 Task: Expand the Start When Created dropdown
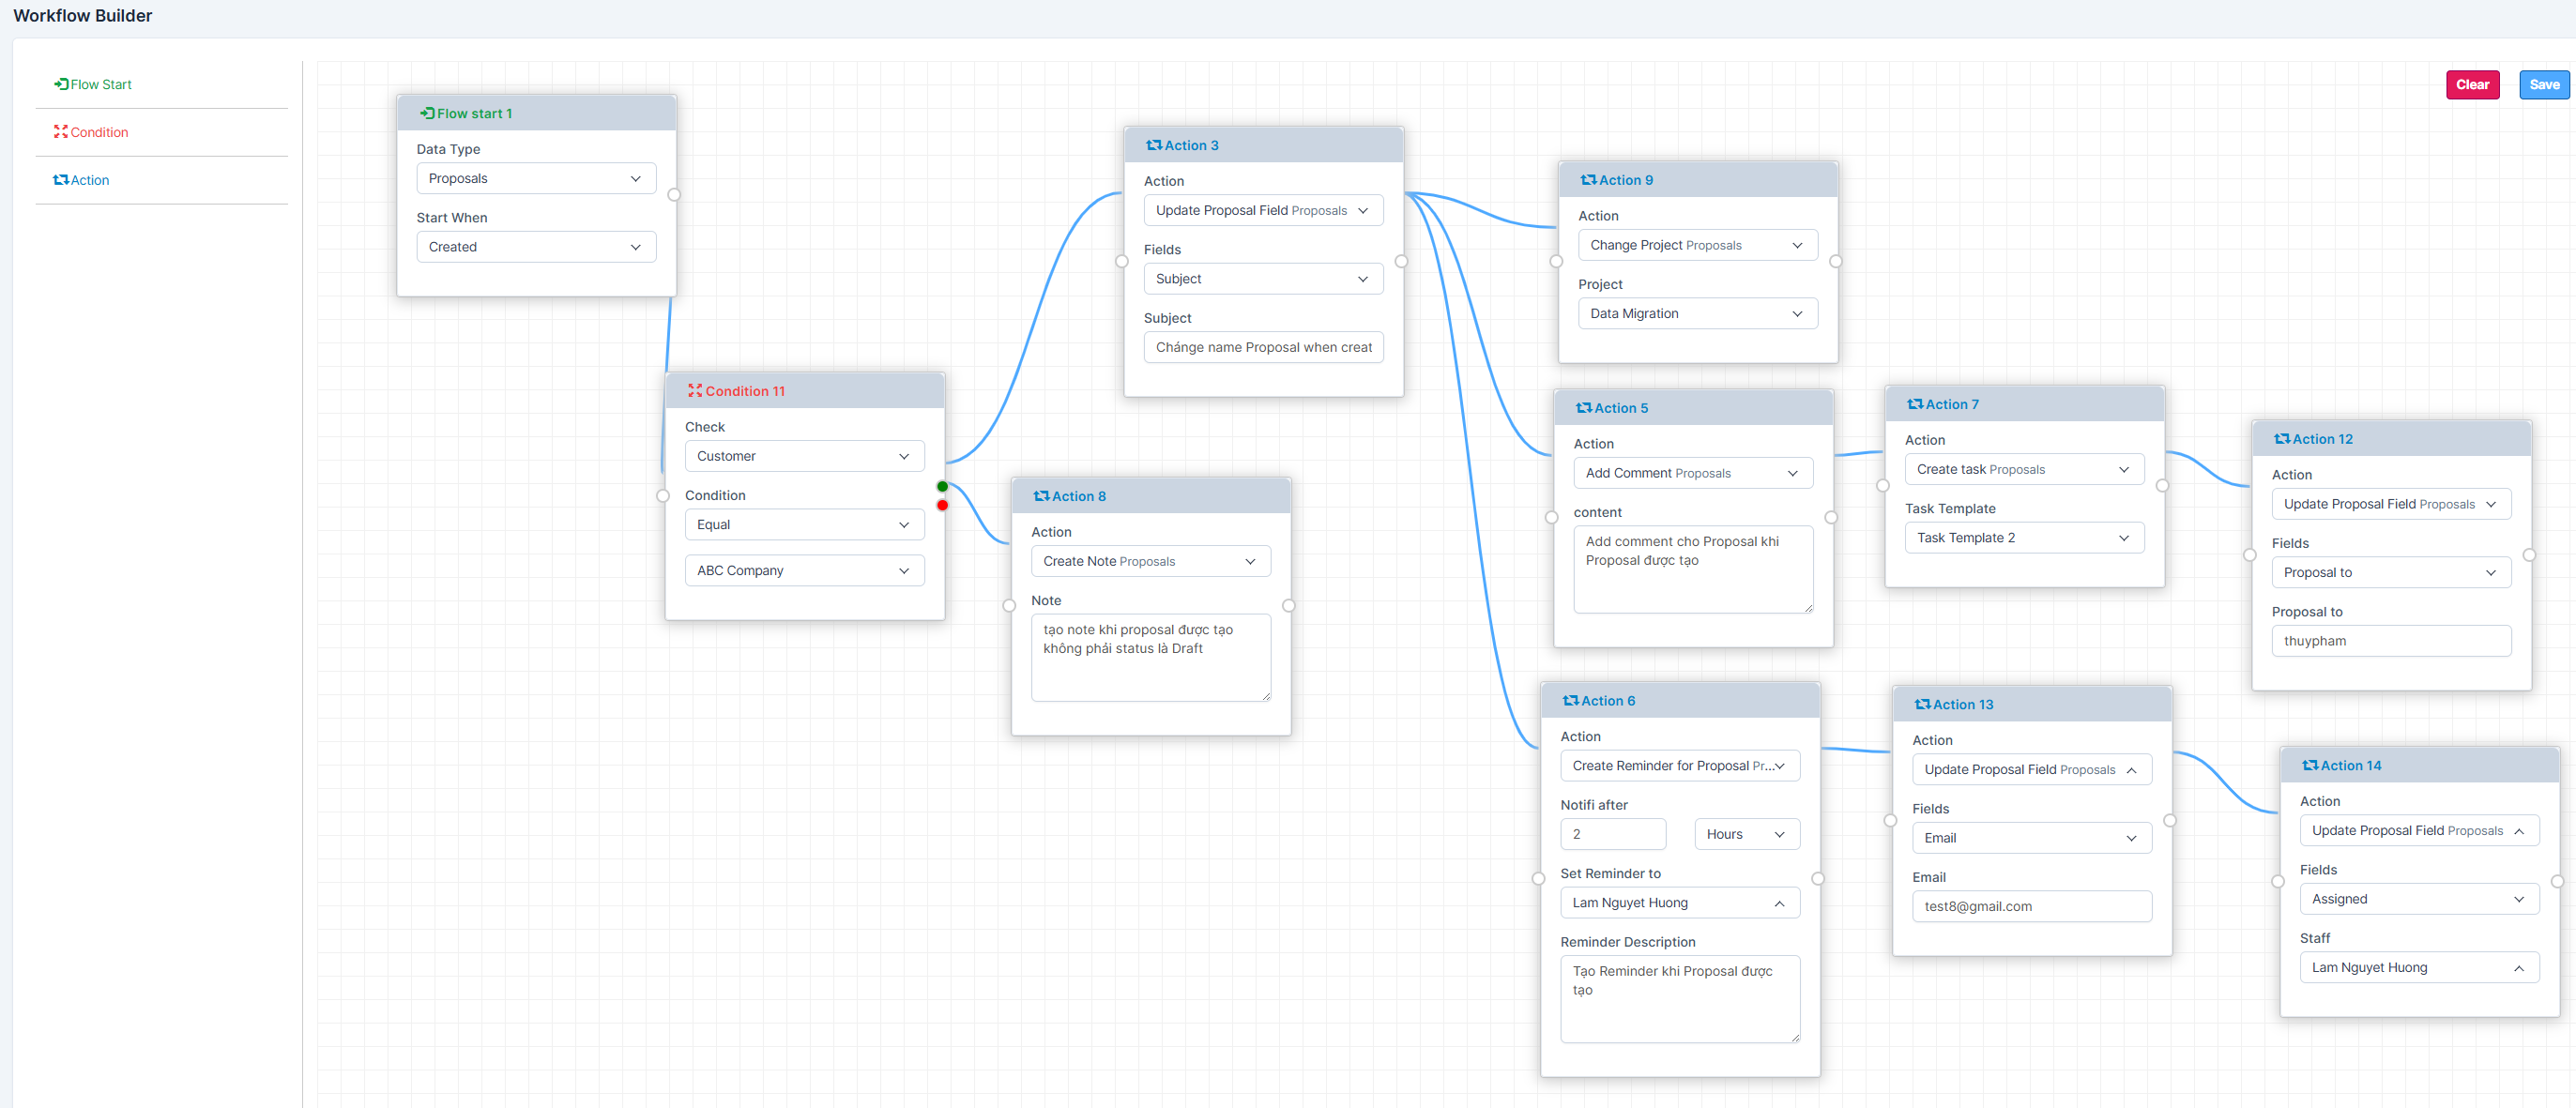point(536,247)
